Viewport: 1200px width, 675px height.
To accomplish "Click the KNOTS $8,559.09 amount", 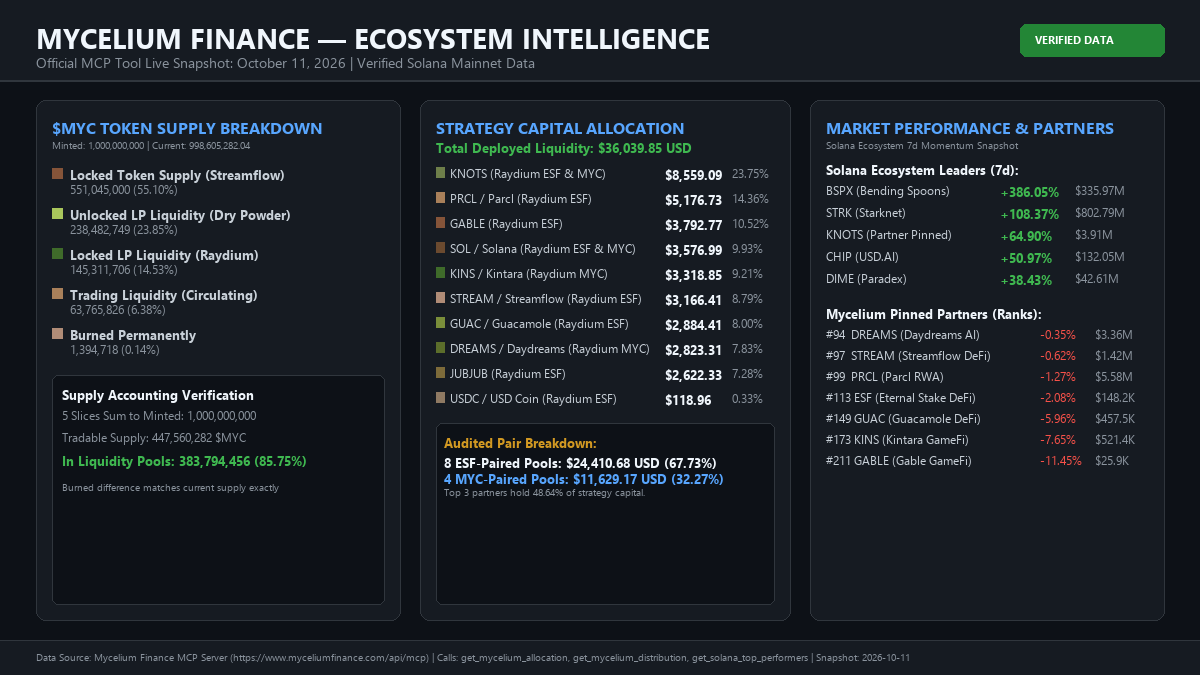I will click(x=693, y=175).
